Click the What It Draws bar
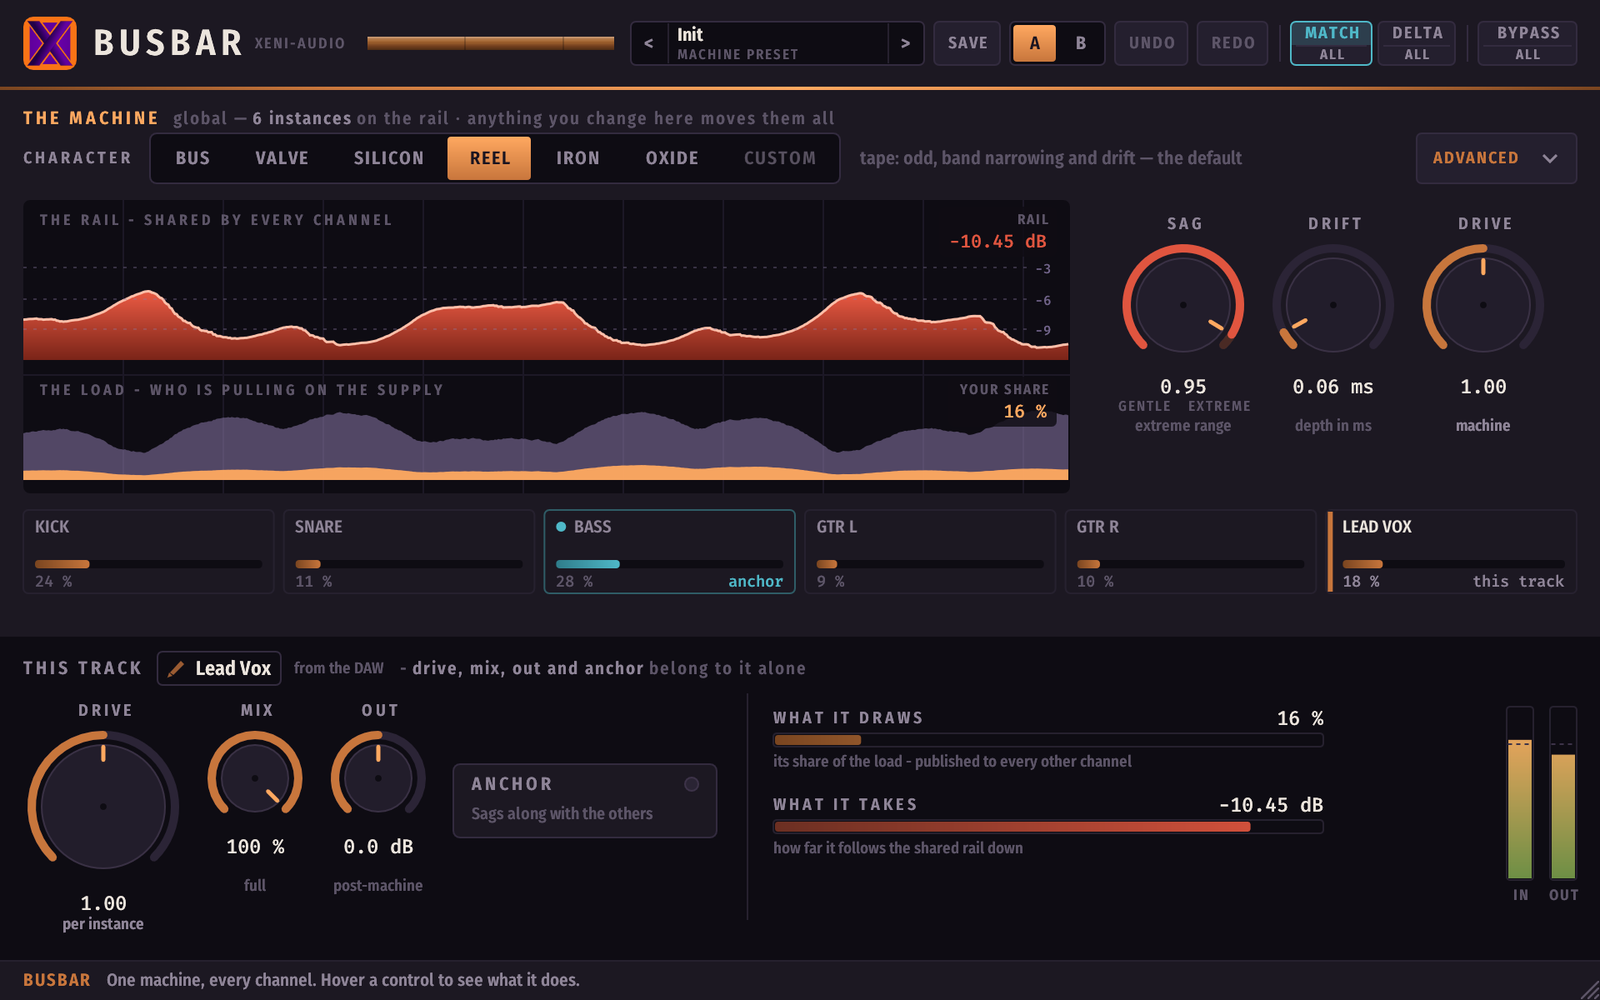The width and height of the screenshot is (1600, 1000). tap(1048, 740)
